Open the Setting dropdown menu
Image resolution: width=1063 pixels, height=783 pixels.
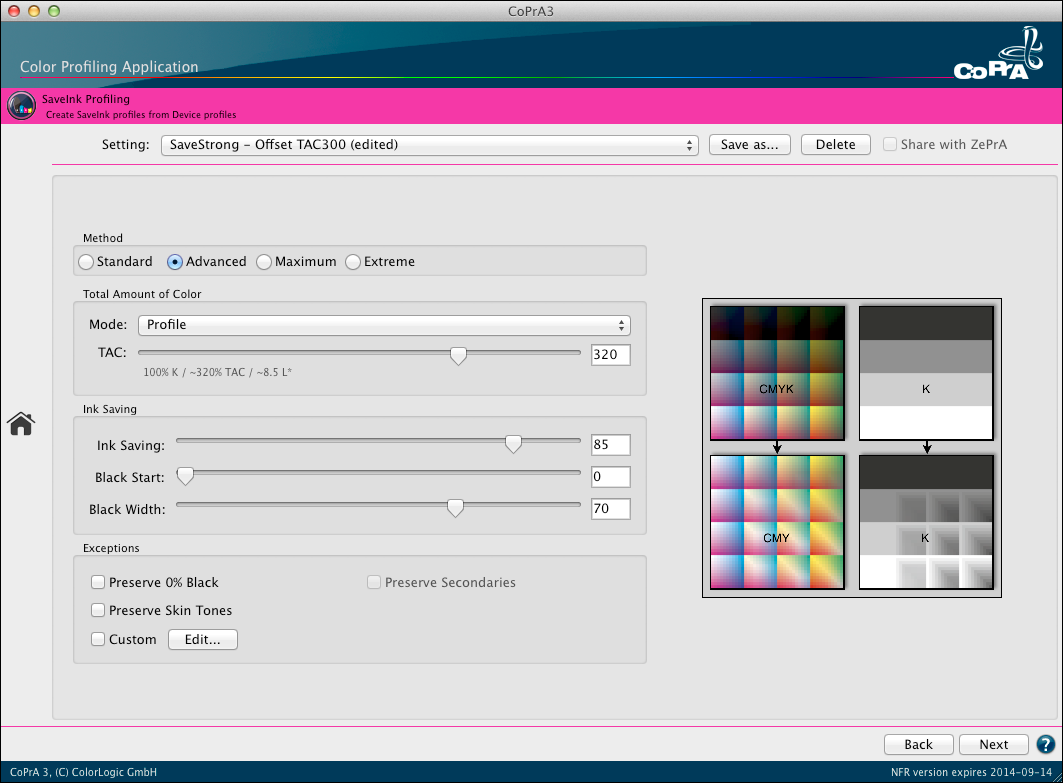(430, 144)
